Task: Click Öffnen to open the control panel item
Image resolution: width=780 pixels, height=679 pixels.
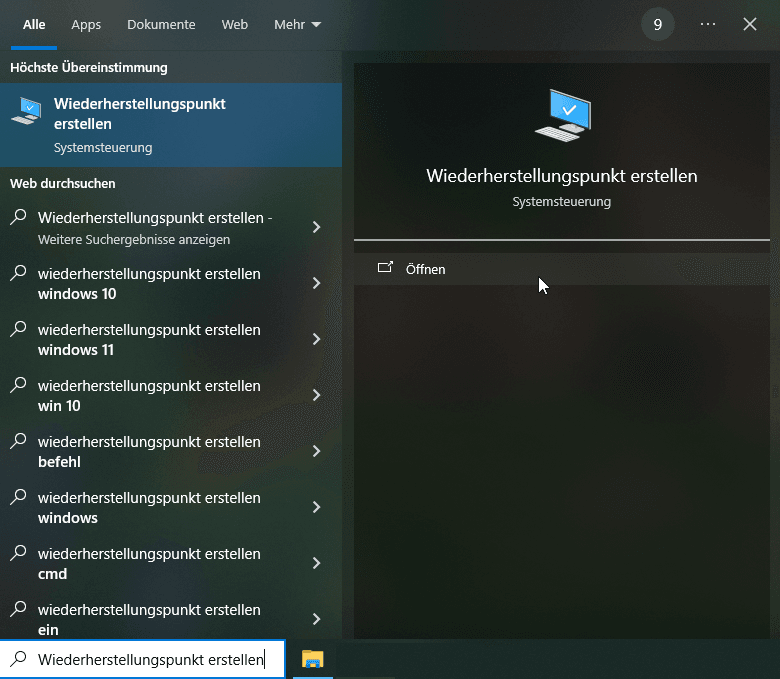Action: pos(562,269)
